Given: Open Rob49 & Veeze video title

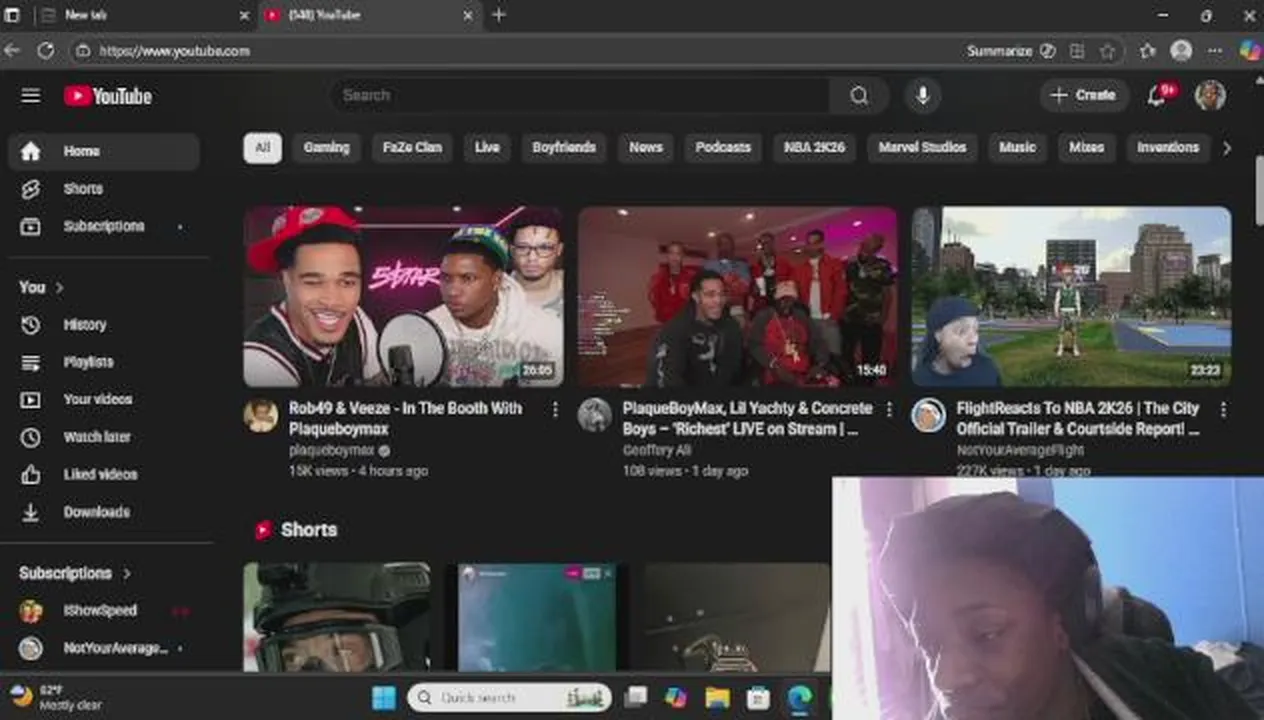Looking at the screenshot, I should (405, 419).
